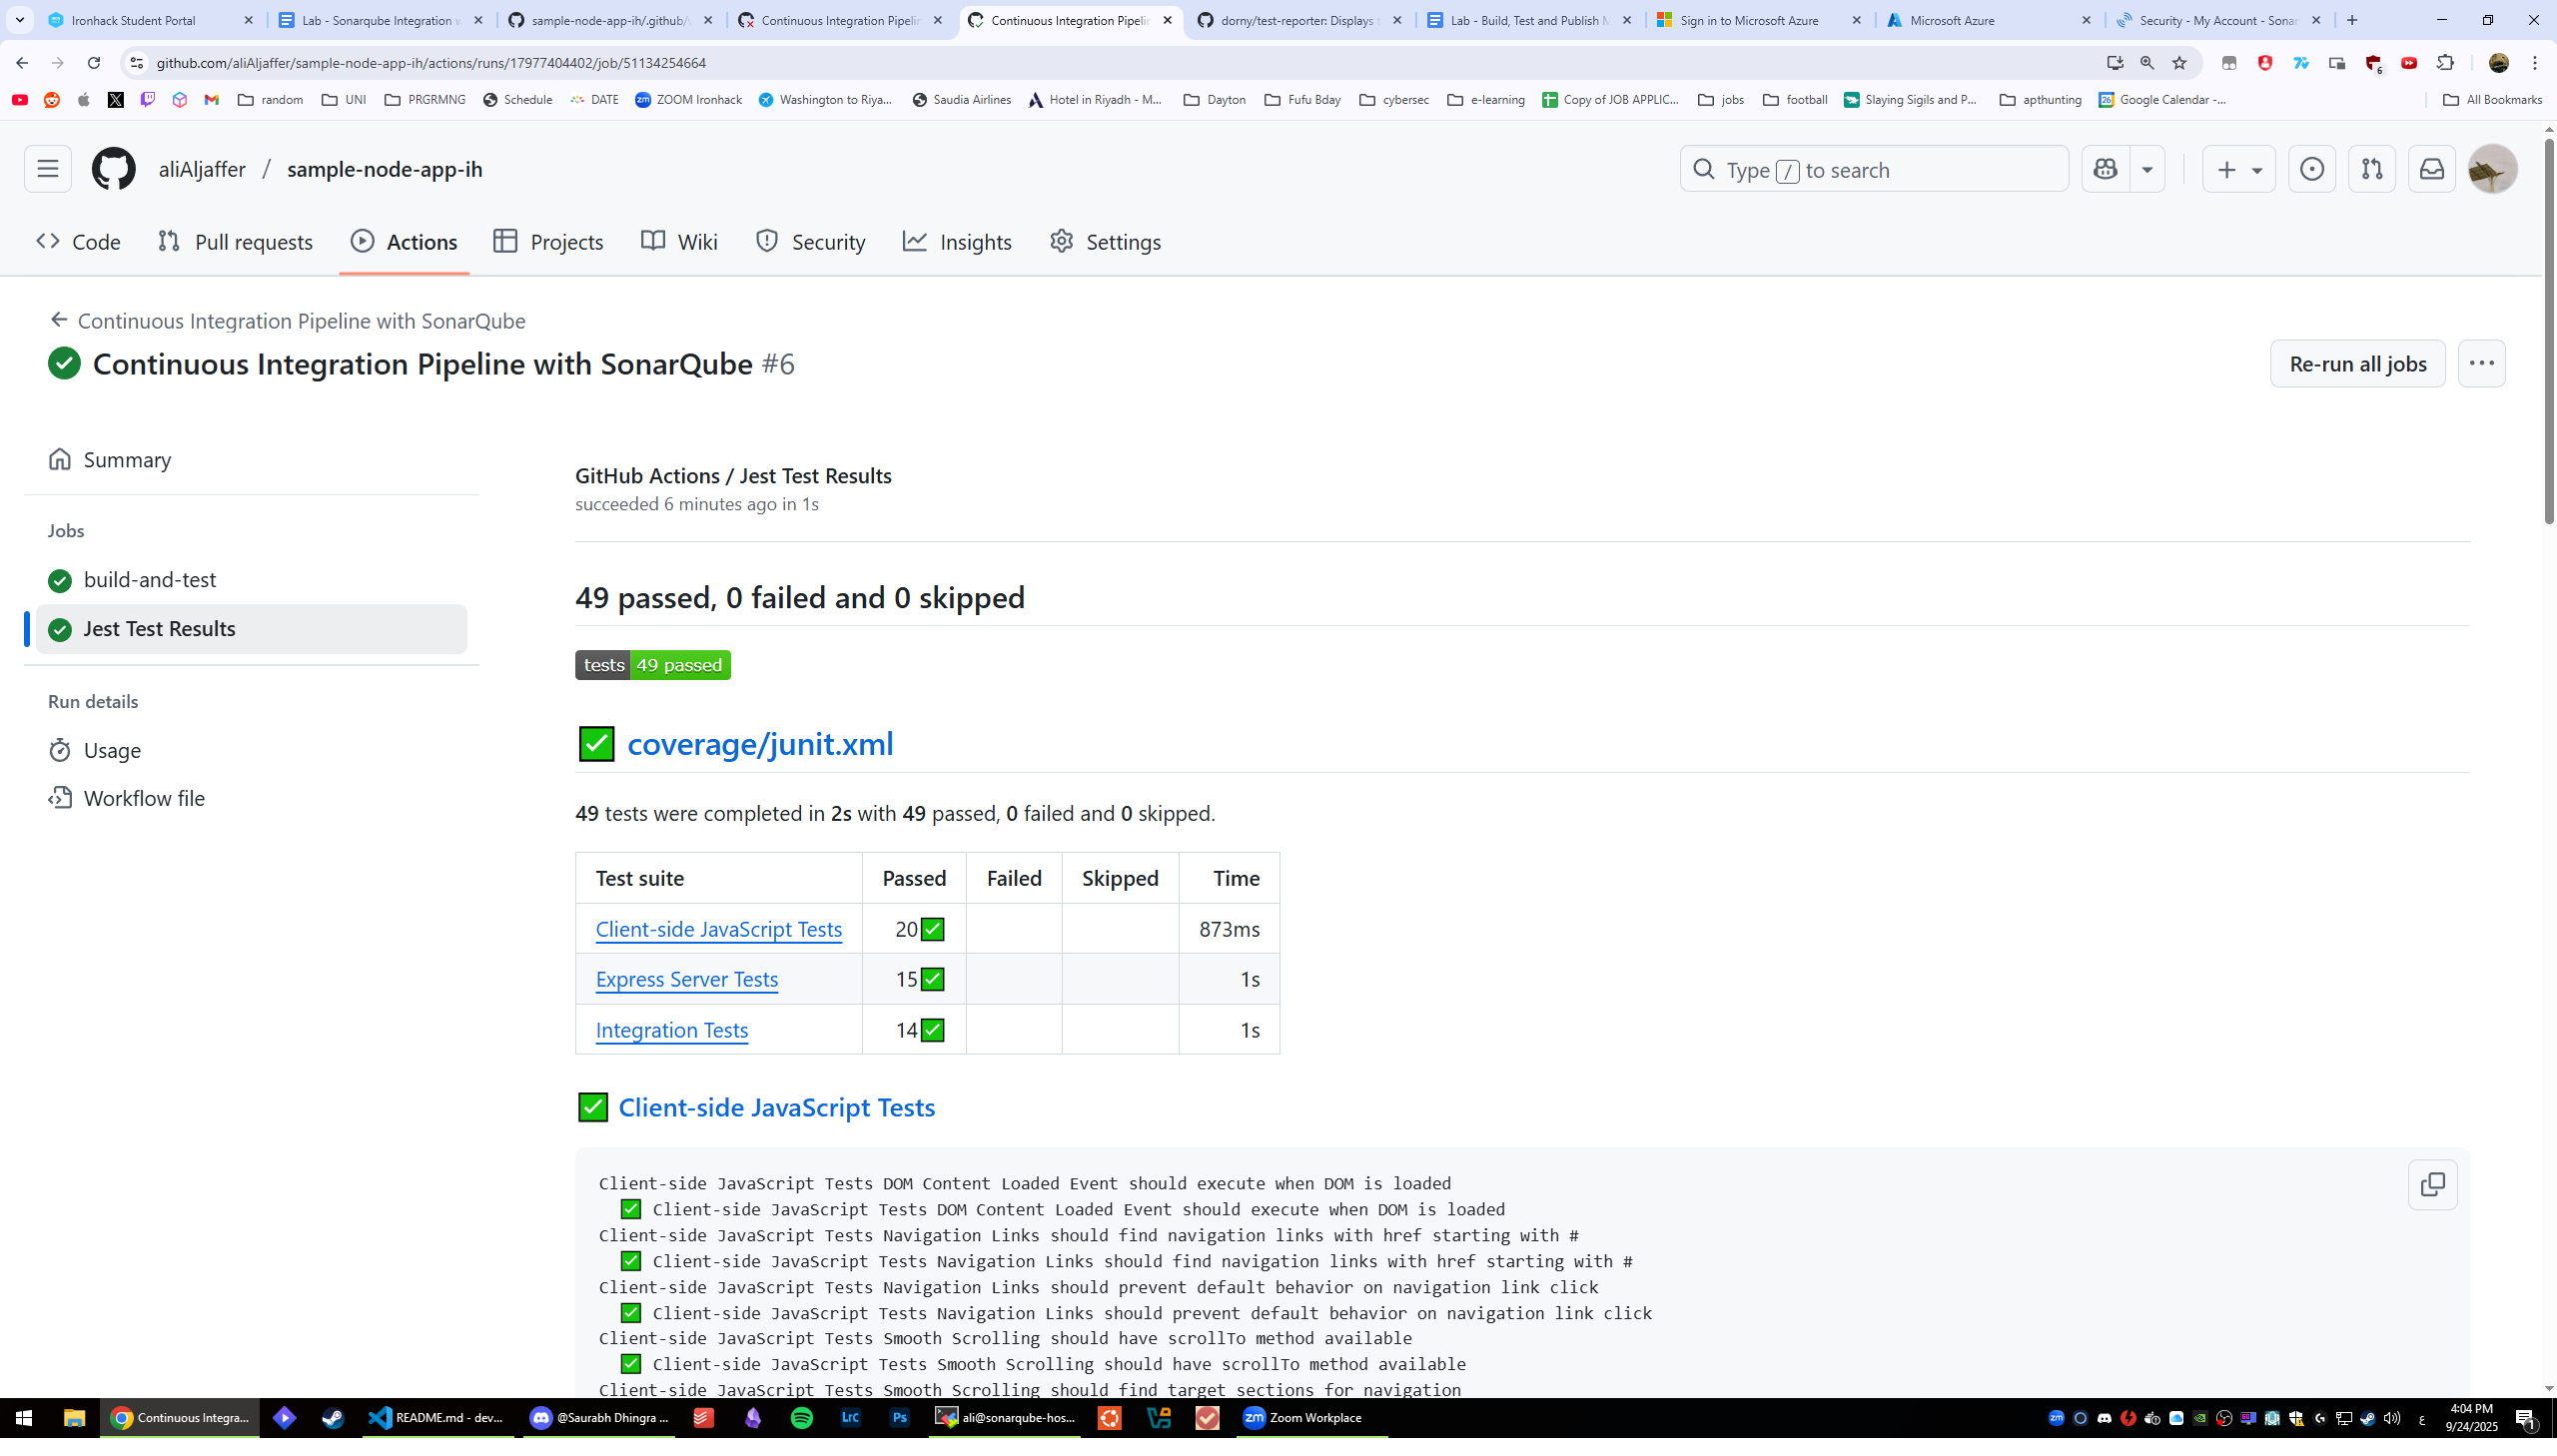This screenshot has width=2557, height=1456.
Task: Click the pull requests icon in the header
Action: 2370,168
